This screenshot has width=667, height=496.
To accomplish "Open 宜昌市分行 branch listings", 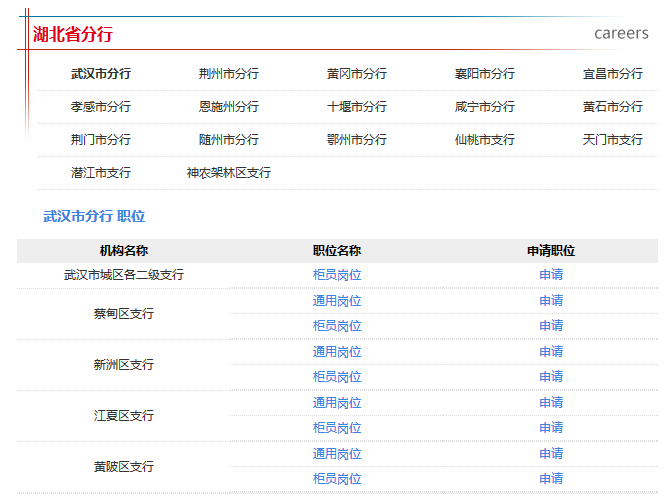I will coord(612,74).
